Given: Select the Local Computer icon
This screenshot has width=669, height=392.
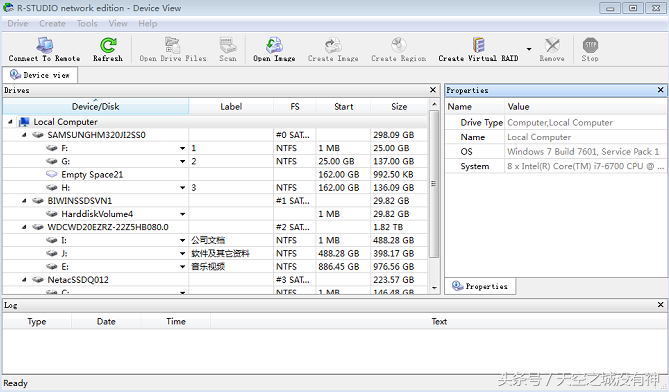Looking at the screenshot, I should (x=24, y=122).
